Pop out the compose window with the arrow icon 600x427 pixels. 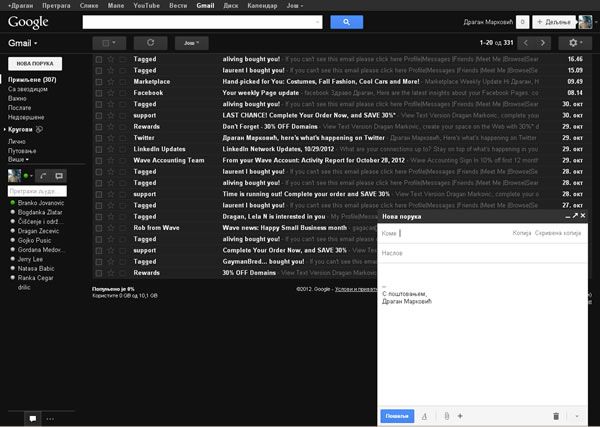[575, 216]
